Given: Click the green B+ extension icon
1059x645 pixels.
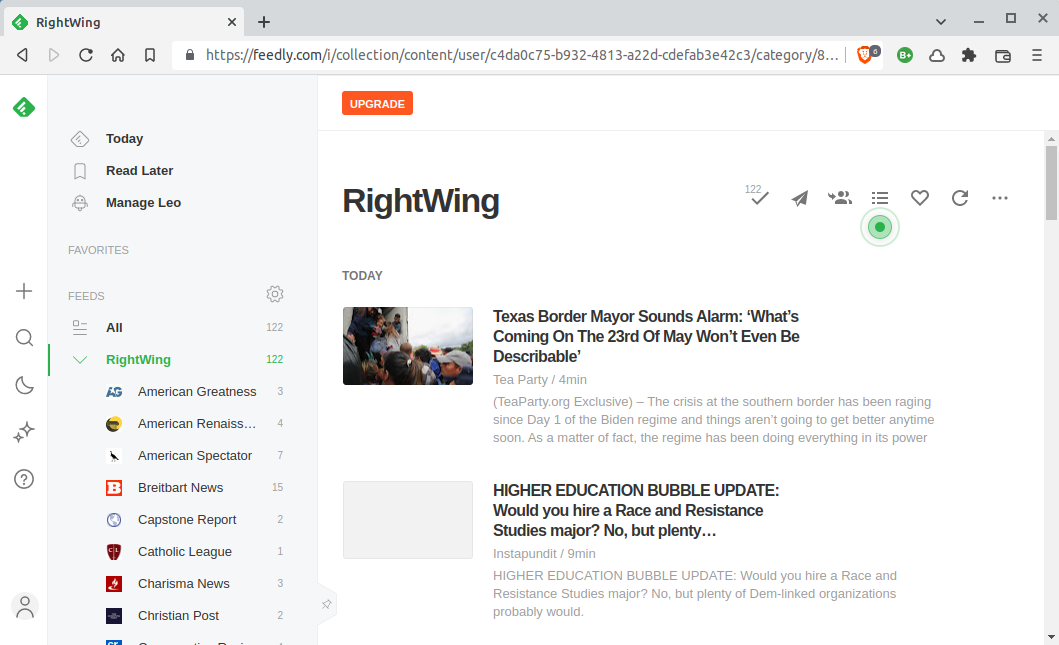Looking at the screenshot, I should 905,55.
